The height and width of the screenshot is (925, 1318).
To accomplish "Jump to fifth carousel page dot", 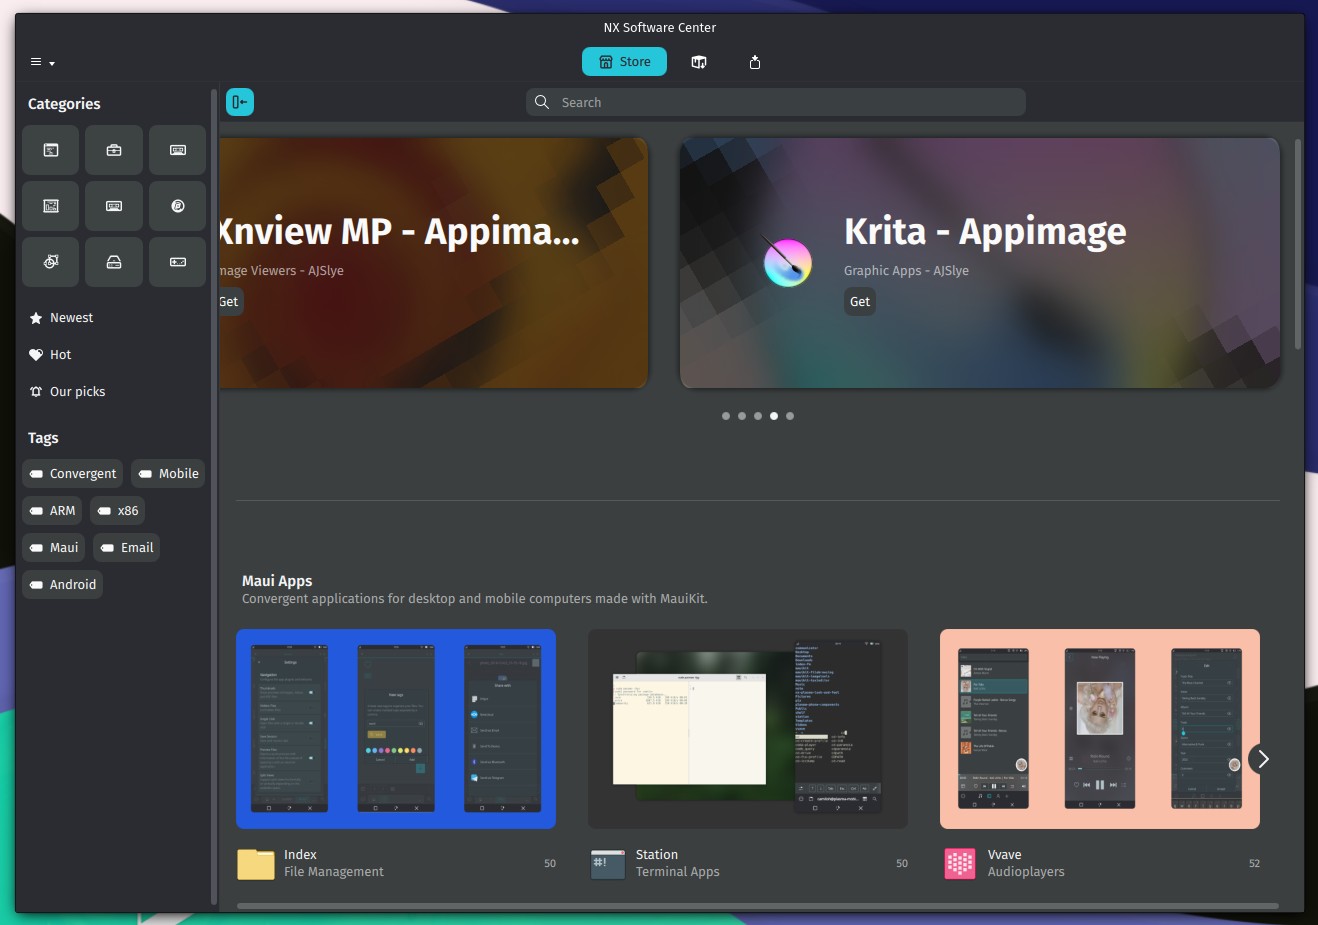I will (790, 416).
